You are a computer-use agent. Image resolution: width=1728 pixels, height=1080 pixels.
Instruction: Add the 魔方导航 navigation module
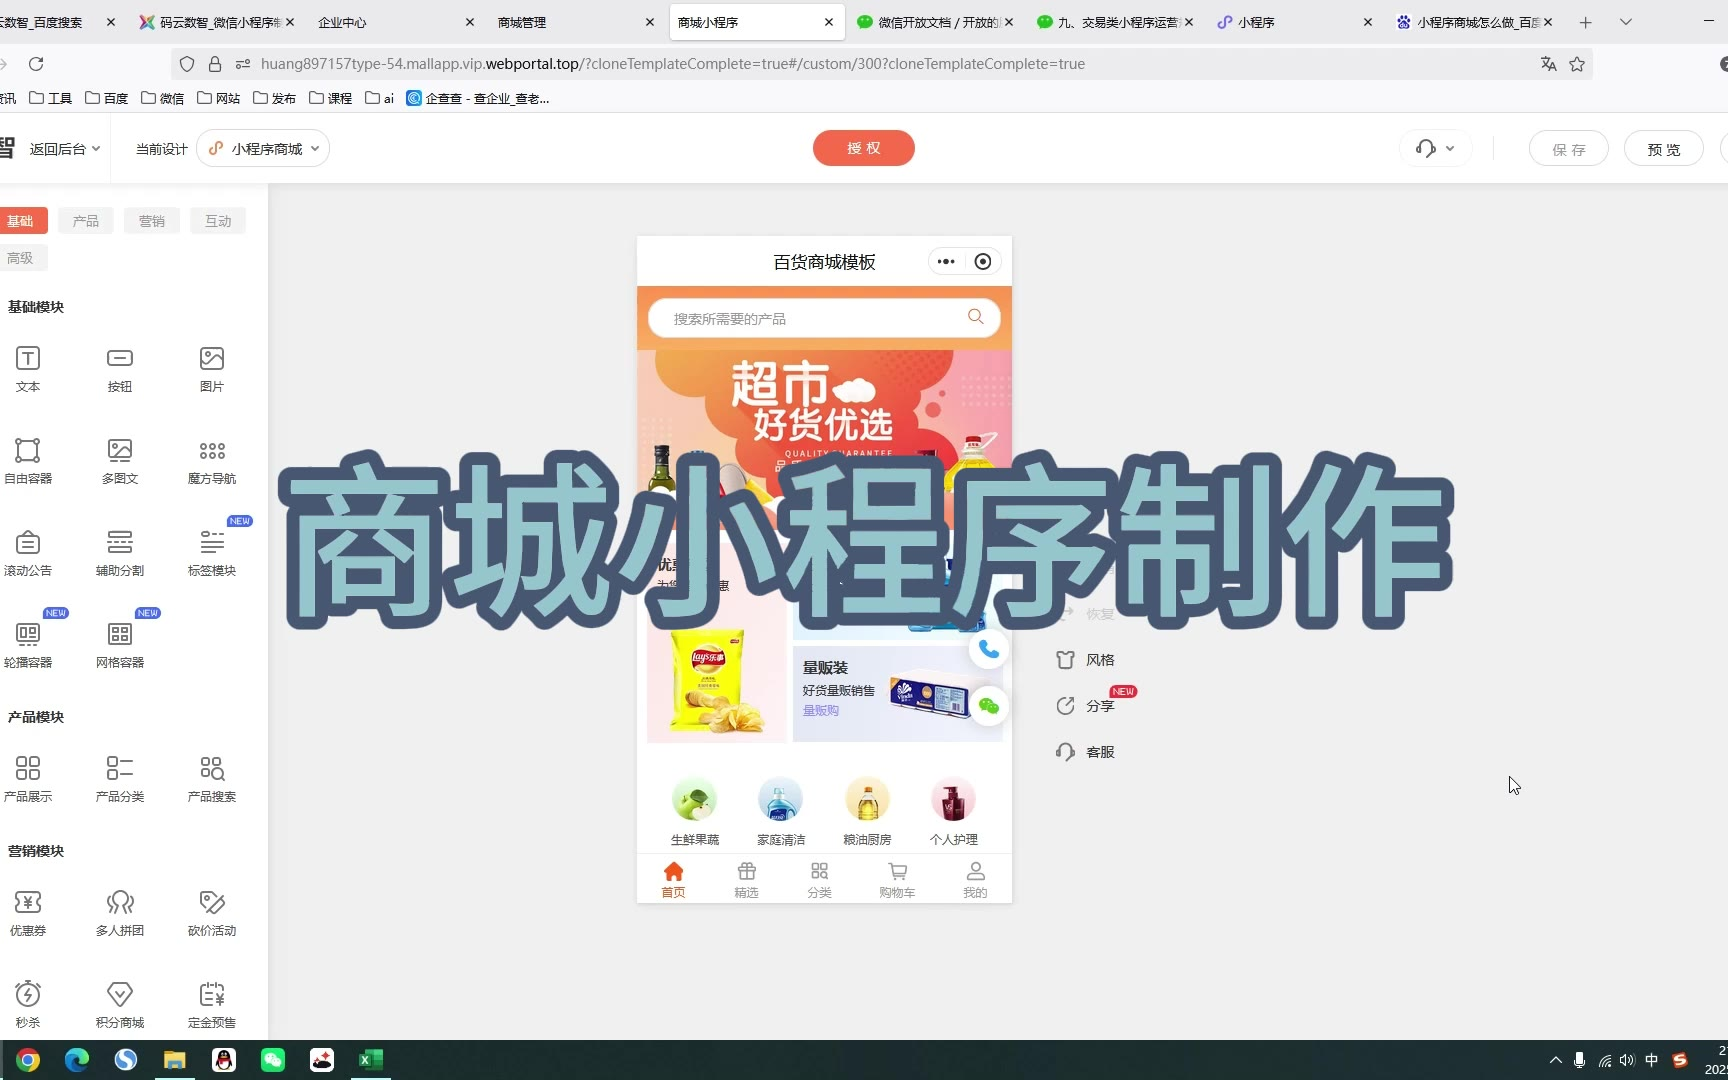(212, 461)
